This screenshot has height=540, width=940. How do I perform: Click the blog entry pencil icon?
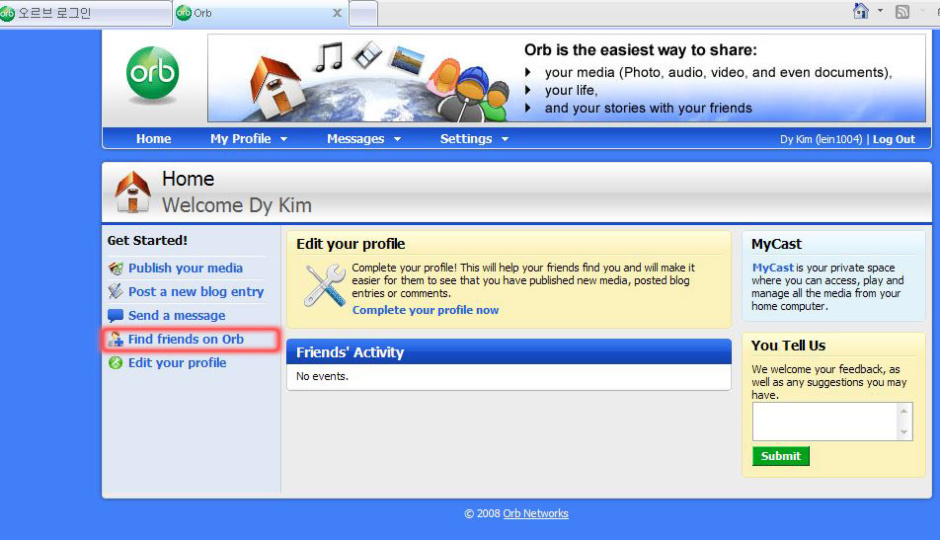(116, 291)
